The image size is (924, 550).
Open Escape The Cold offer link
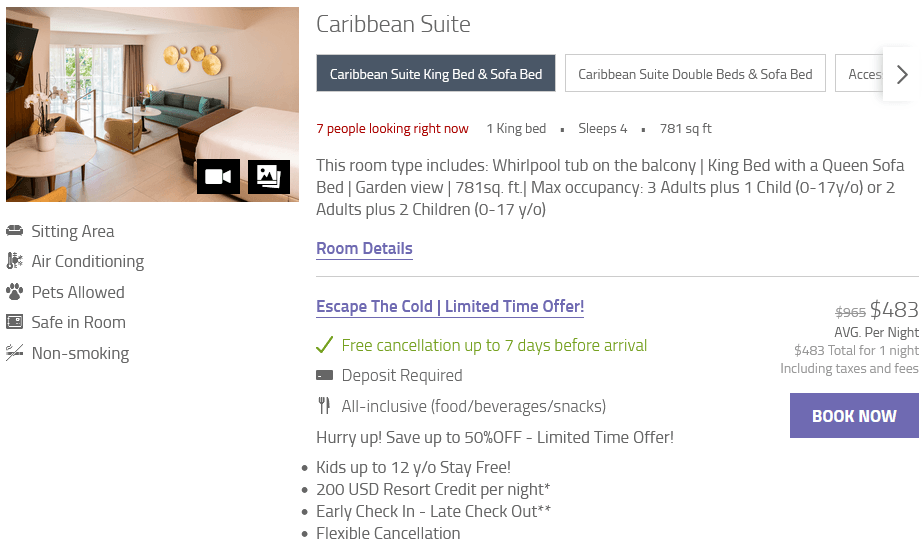tap(450, 307)
